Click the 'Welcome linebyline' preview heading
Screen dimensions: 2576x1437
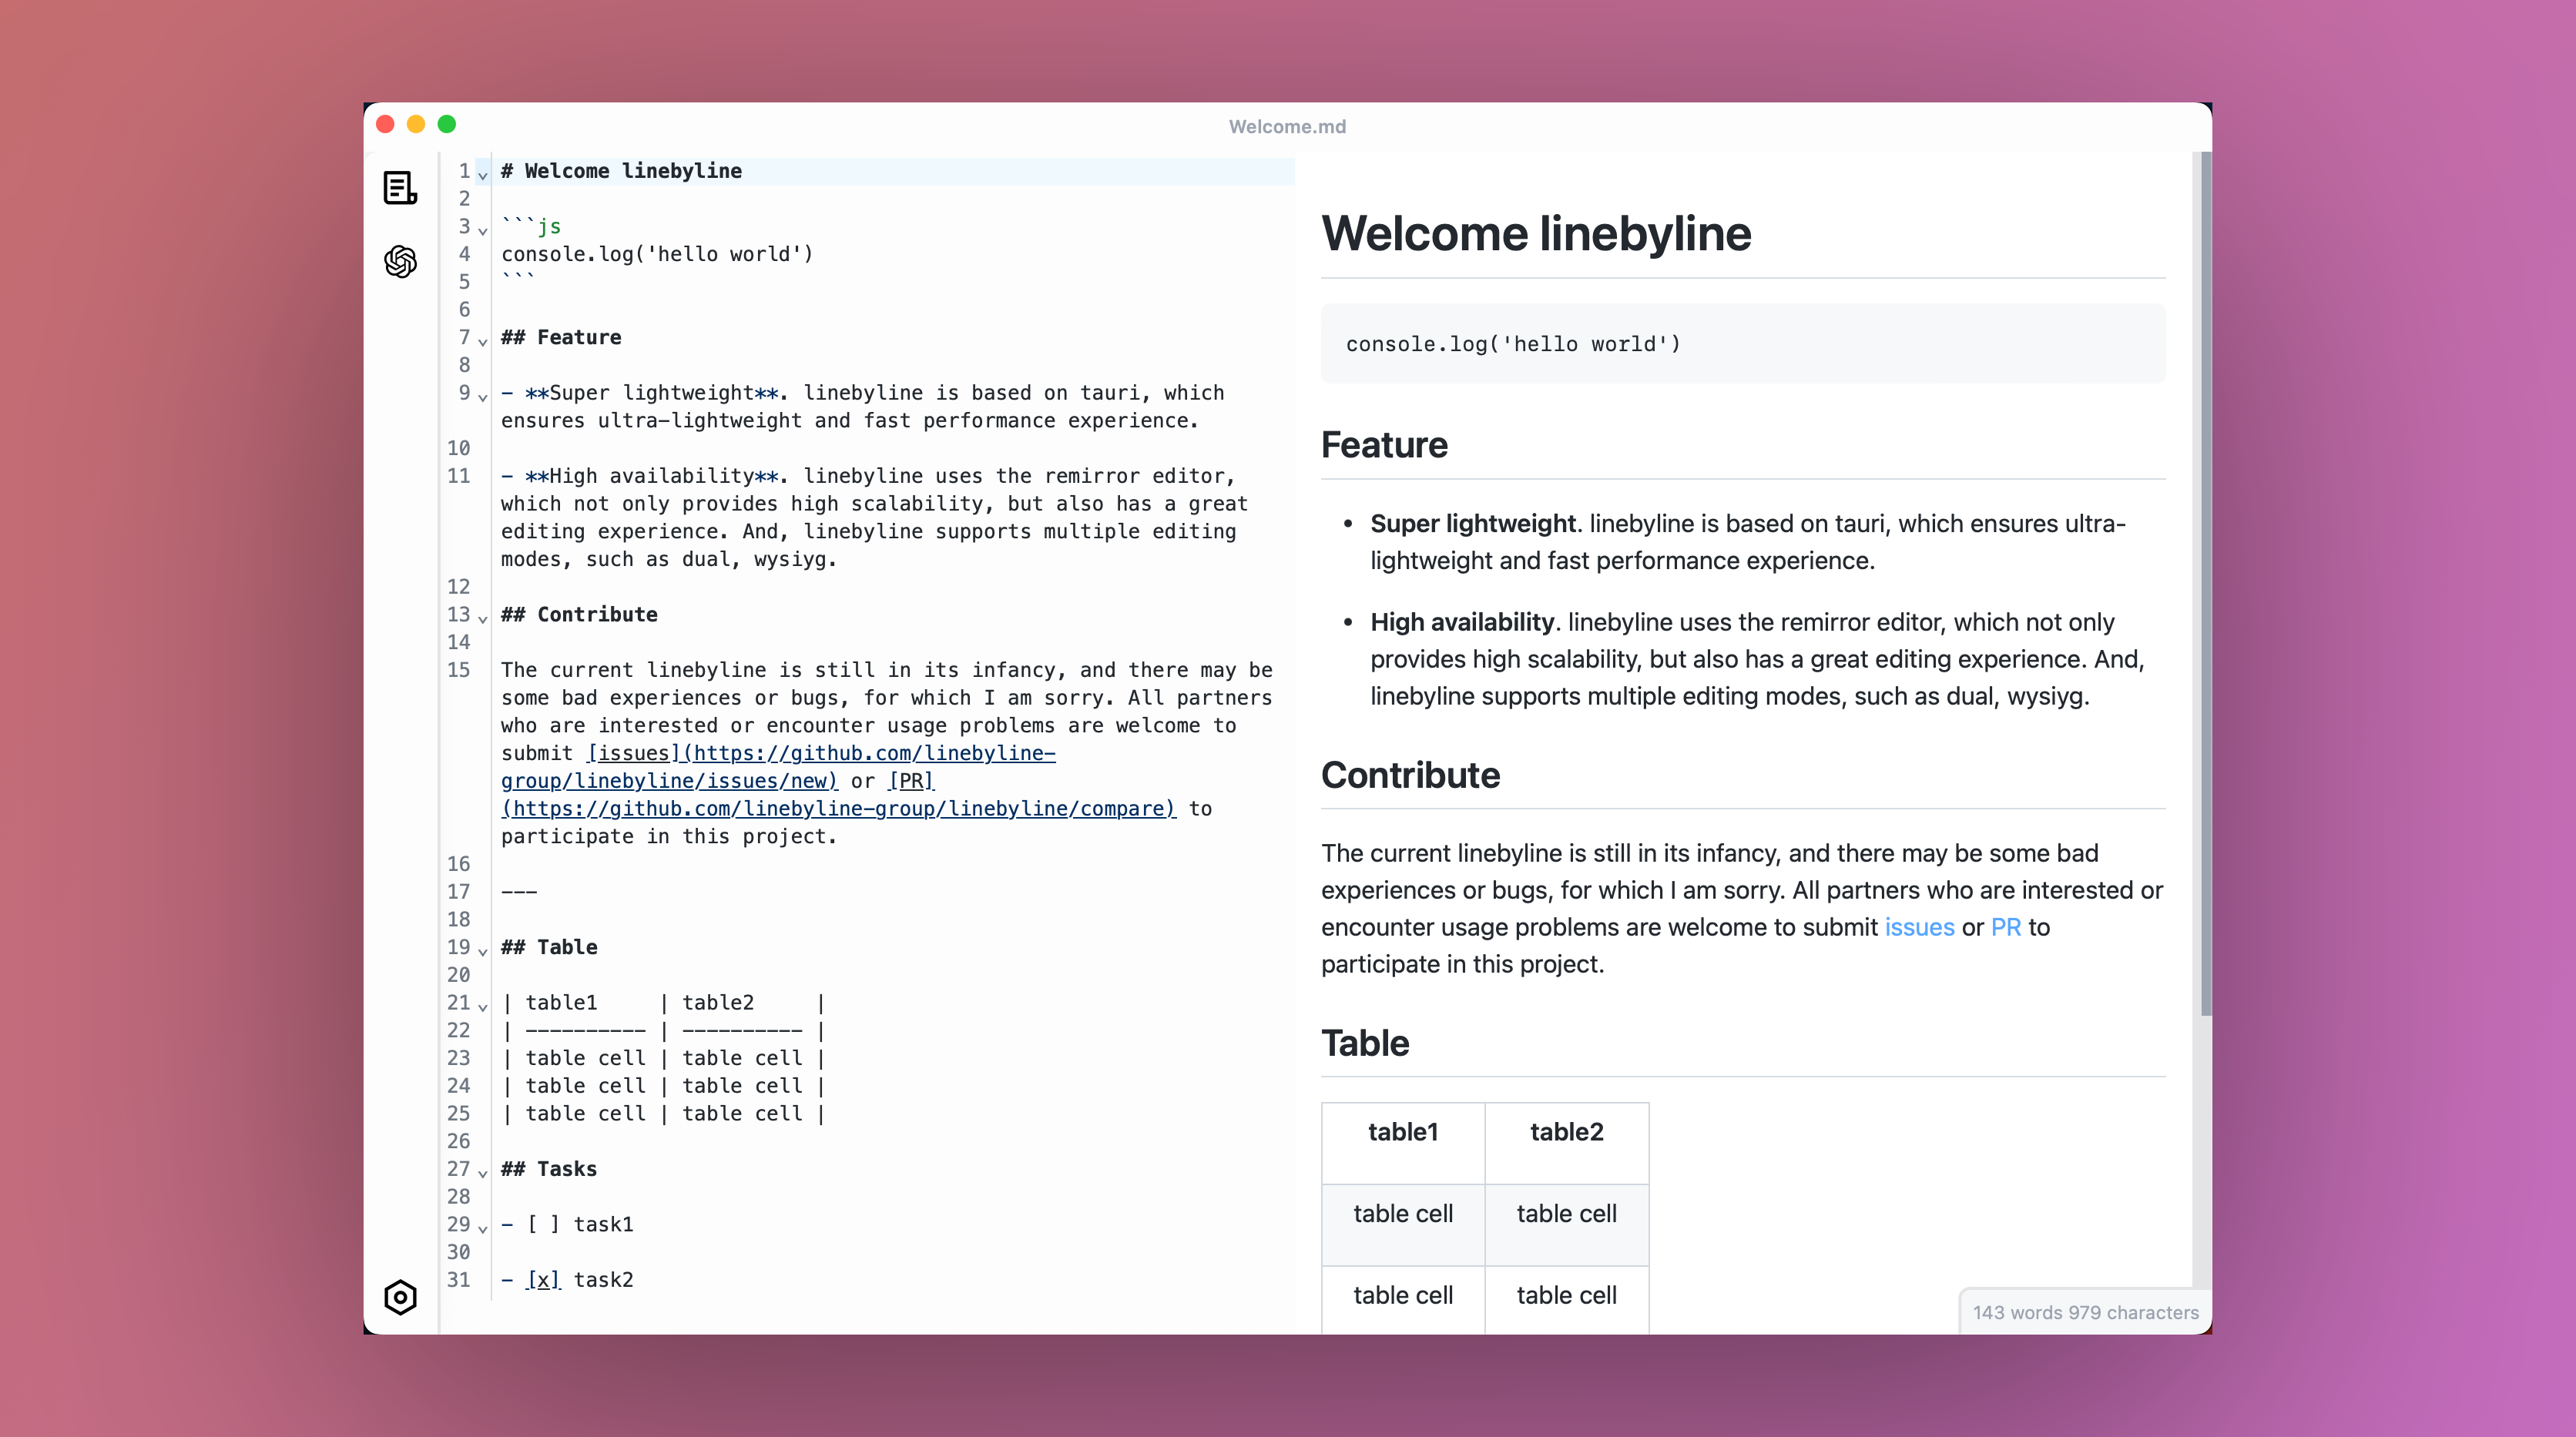[x=1536, y=233]
